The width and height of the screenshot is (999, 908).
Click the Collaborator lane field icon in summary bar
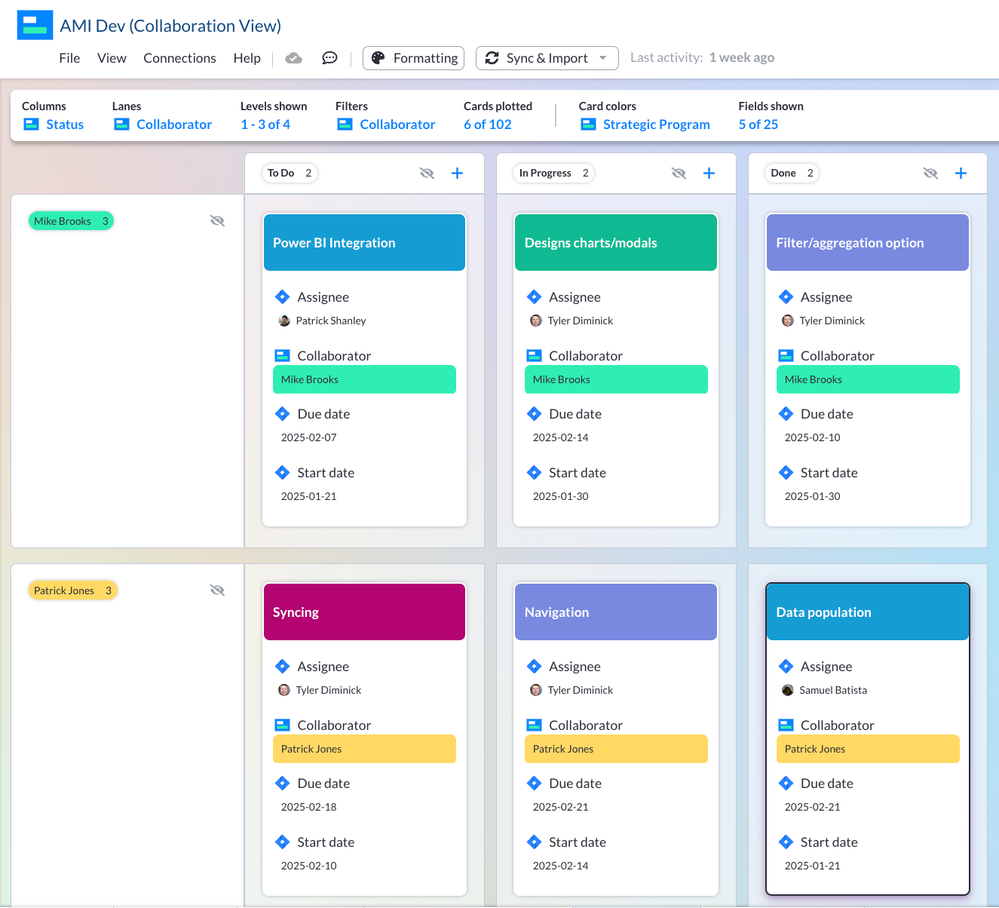tap(121, 124)
